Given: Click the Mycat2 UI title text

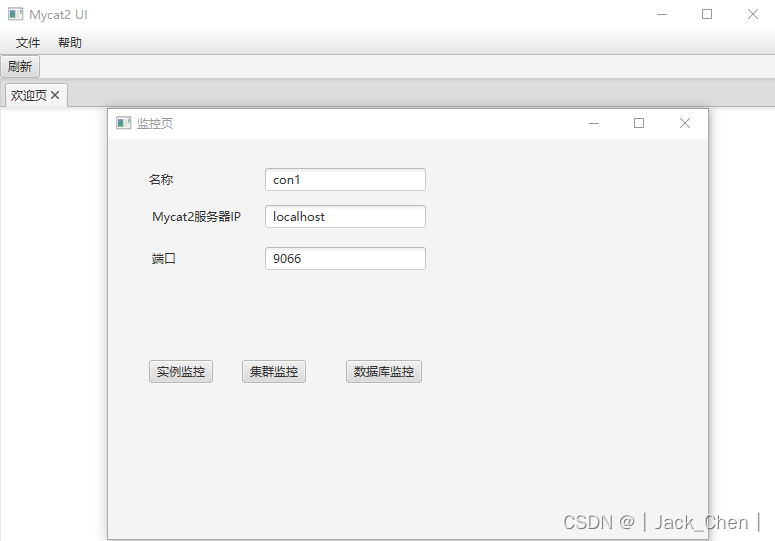Looking at the screenshot, I should [x=58, y=15].
